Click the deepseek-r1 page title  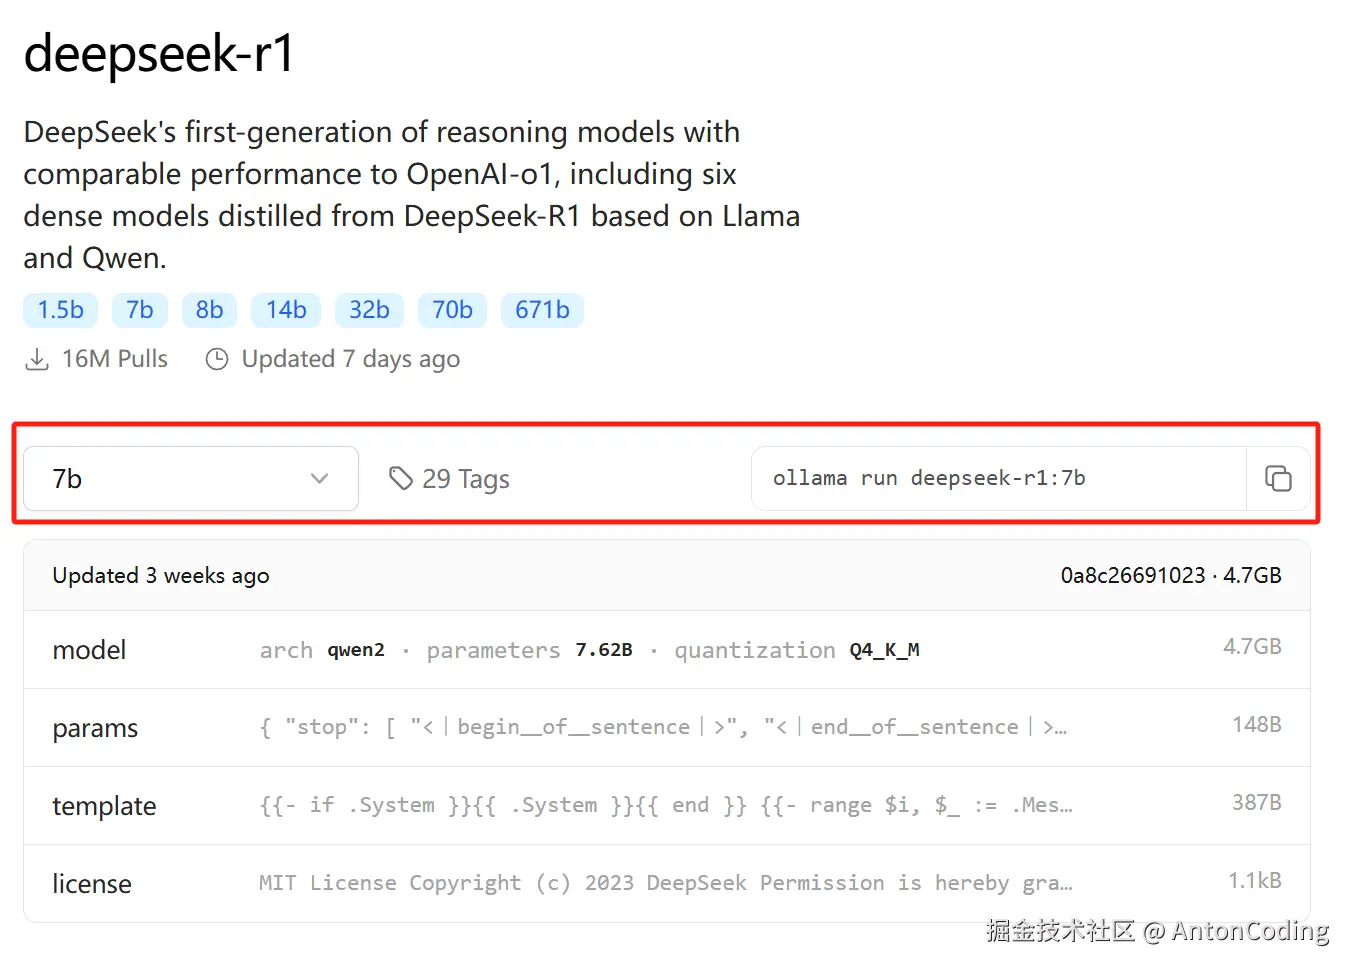159,53
